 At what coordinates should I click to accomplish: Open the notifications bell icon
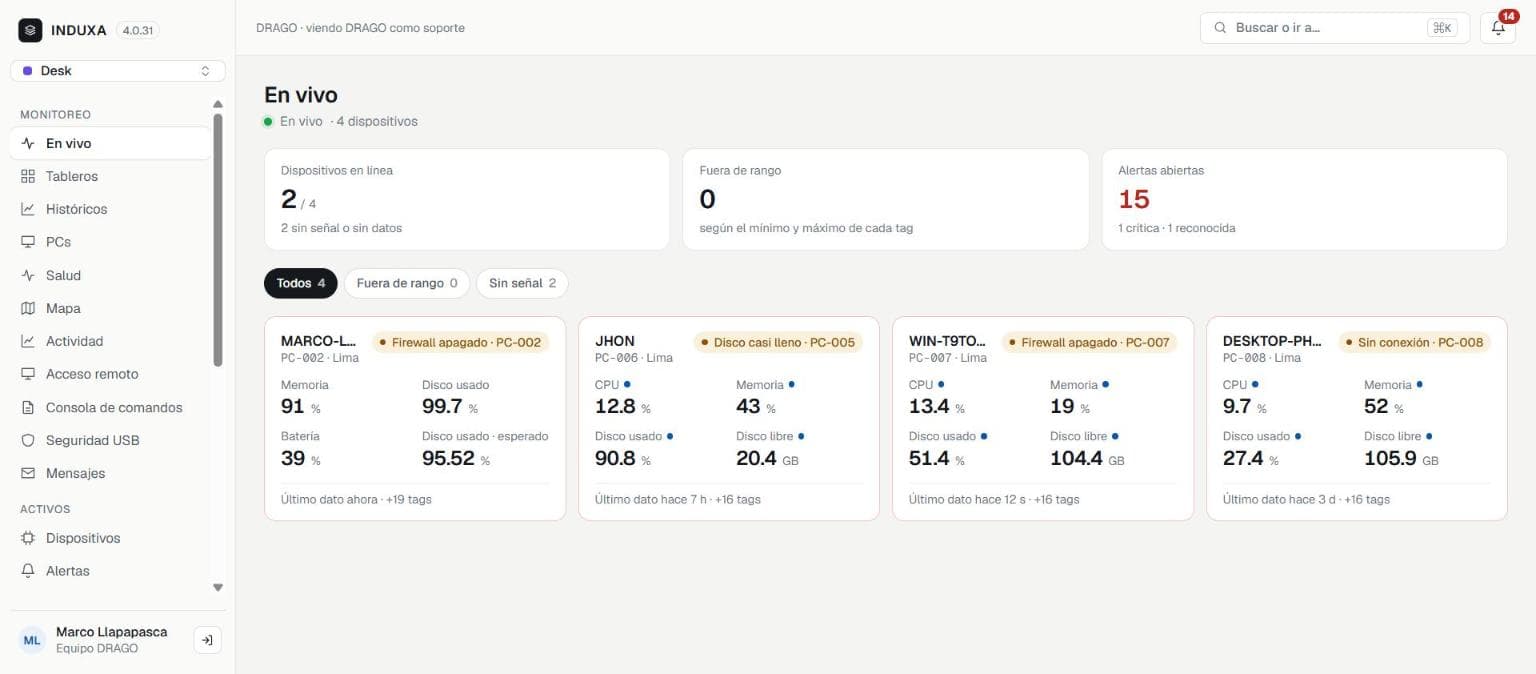(x=1498, y=28)
